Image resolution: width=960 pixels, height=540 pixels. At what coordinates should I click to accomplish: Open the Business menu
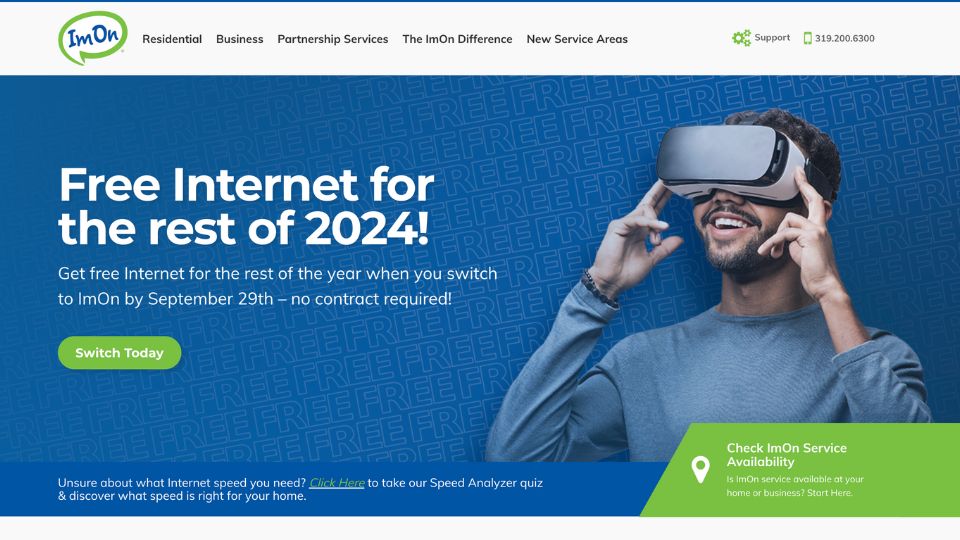coord(239,39)
